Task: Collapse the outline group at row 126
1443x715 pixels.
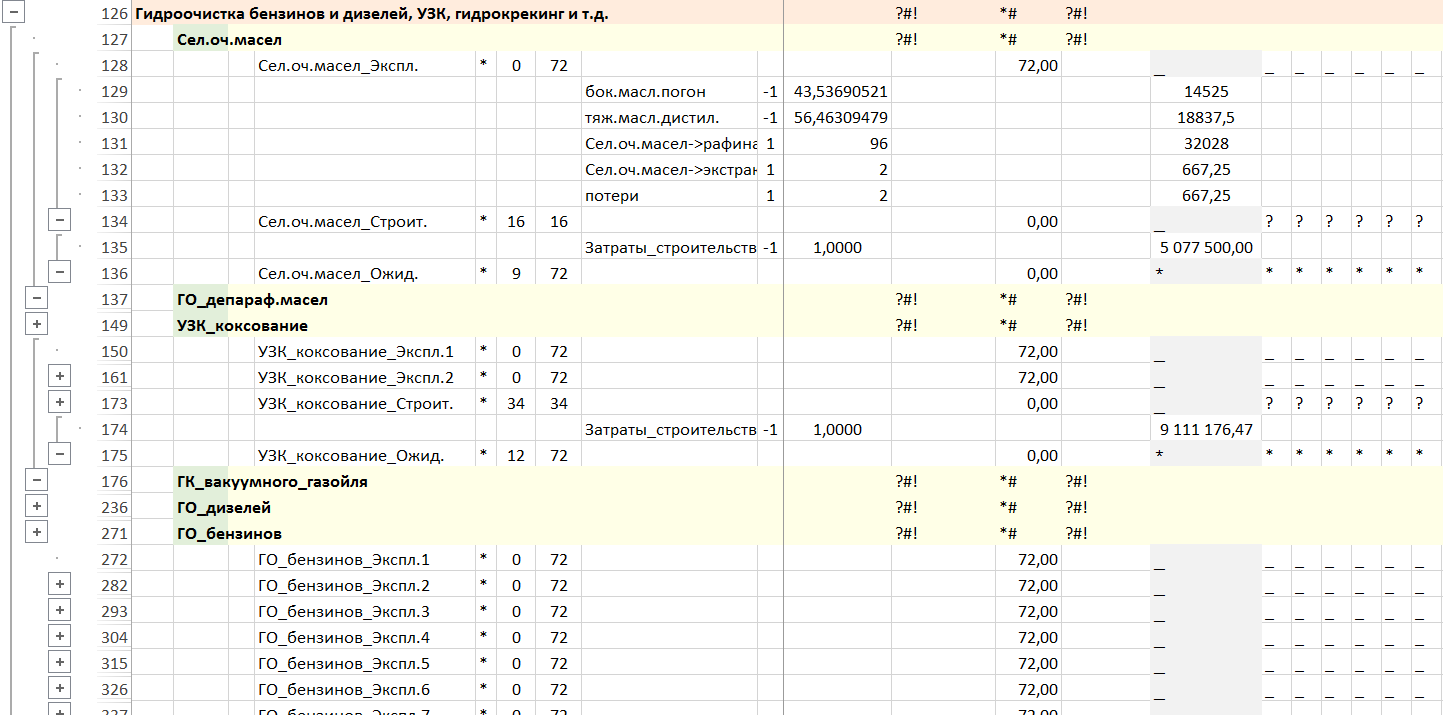Action: pos(14,14)
